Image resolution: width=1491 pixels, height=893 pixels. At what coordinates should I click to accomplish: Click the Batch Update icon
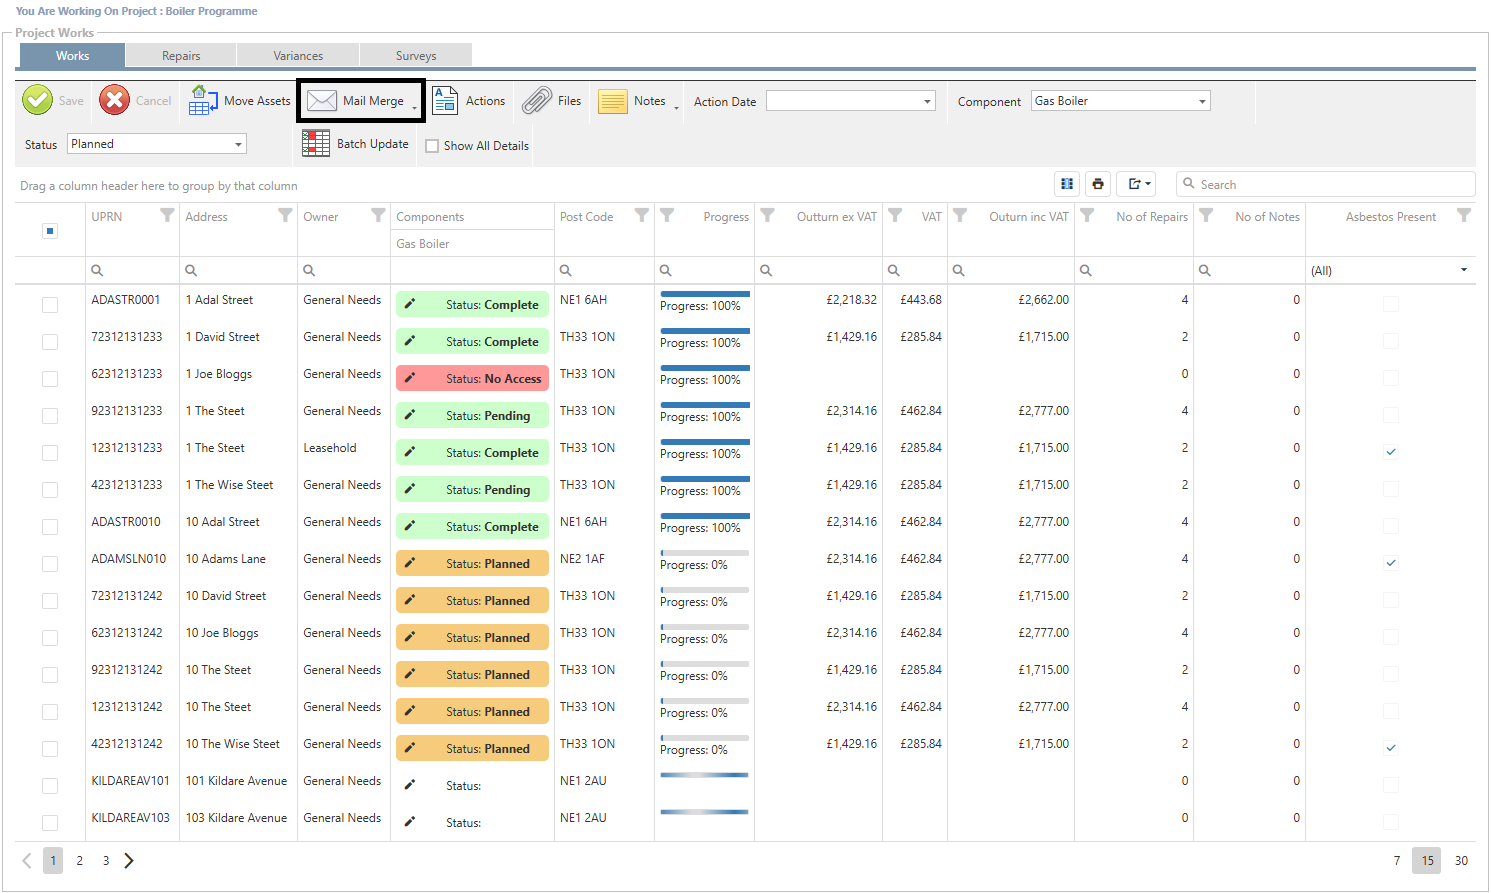pyautogui.click(x=316, y=144)
